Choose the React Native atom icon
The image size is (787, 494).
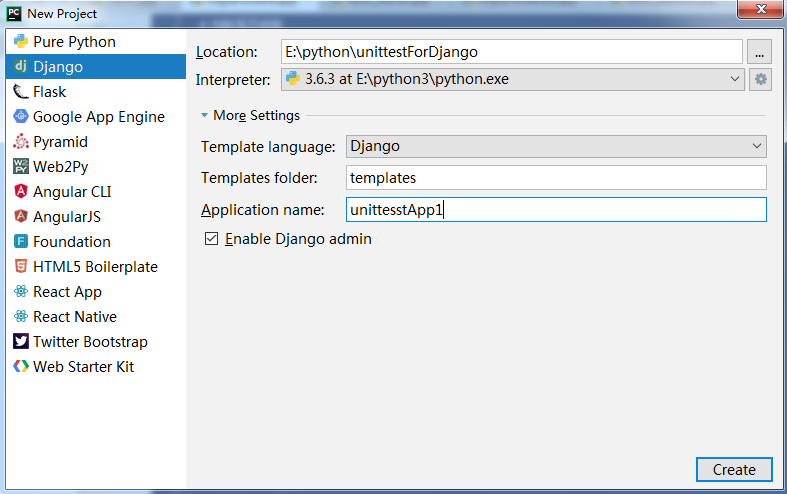21,316
